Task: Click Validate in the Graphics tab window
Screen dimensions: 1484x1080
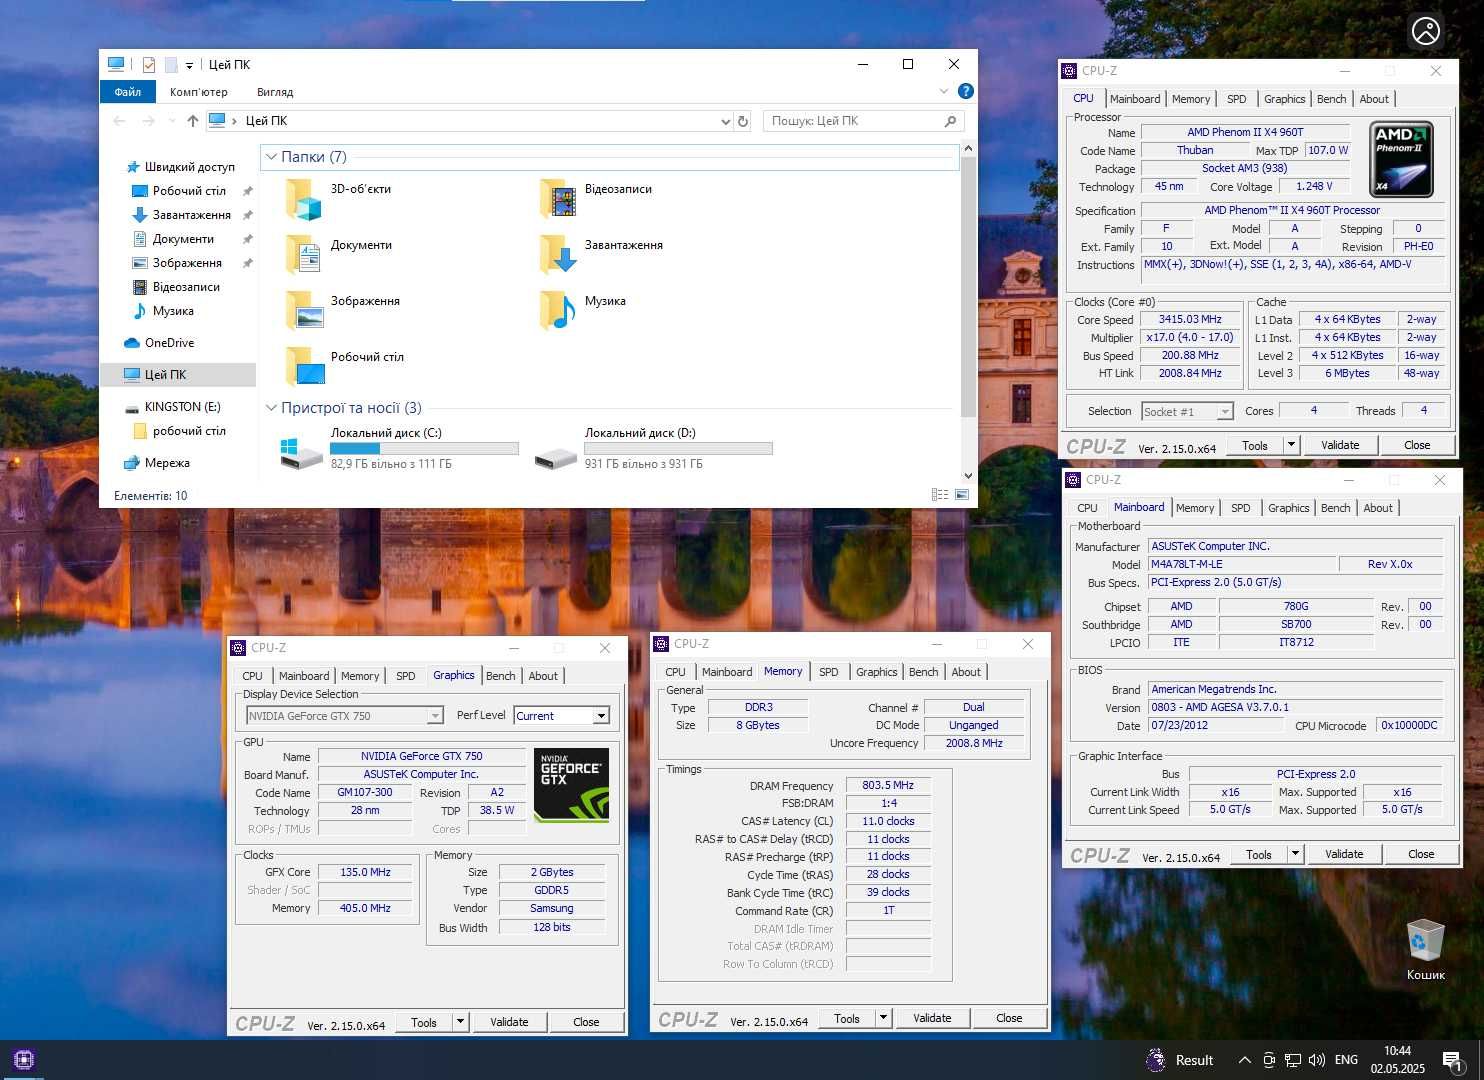Action: [508, 1022]
